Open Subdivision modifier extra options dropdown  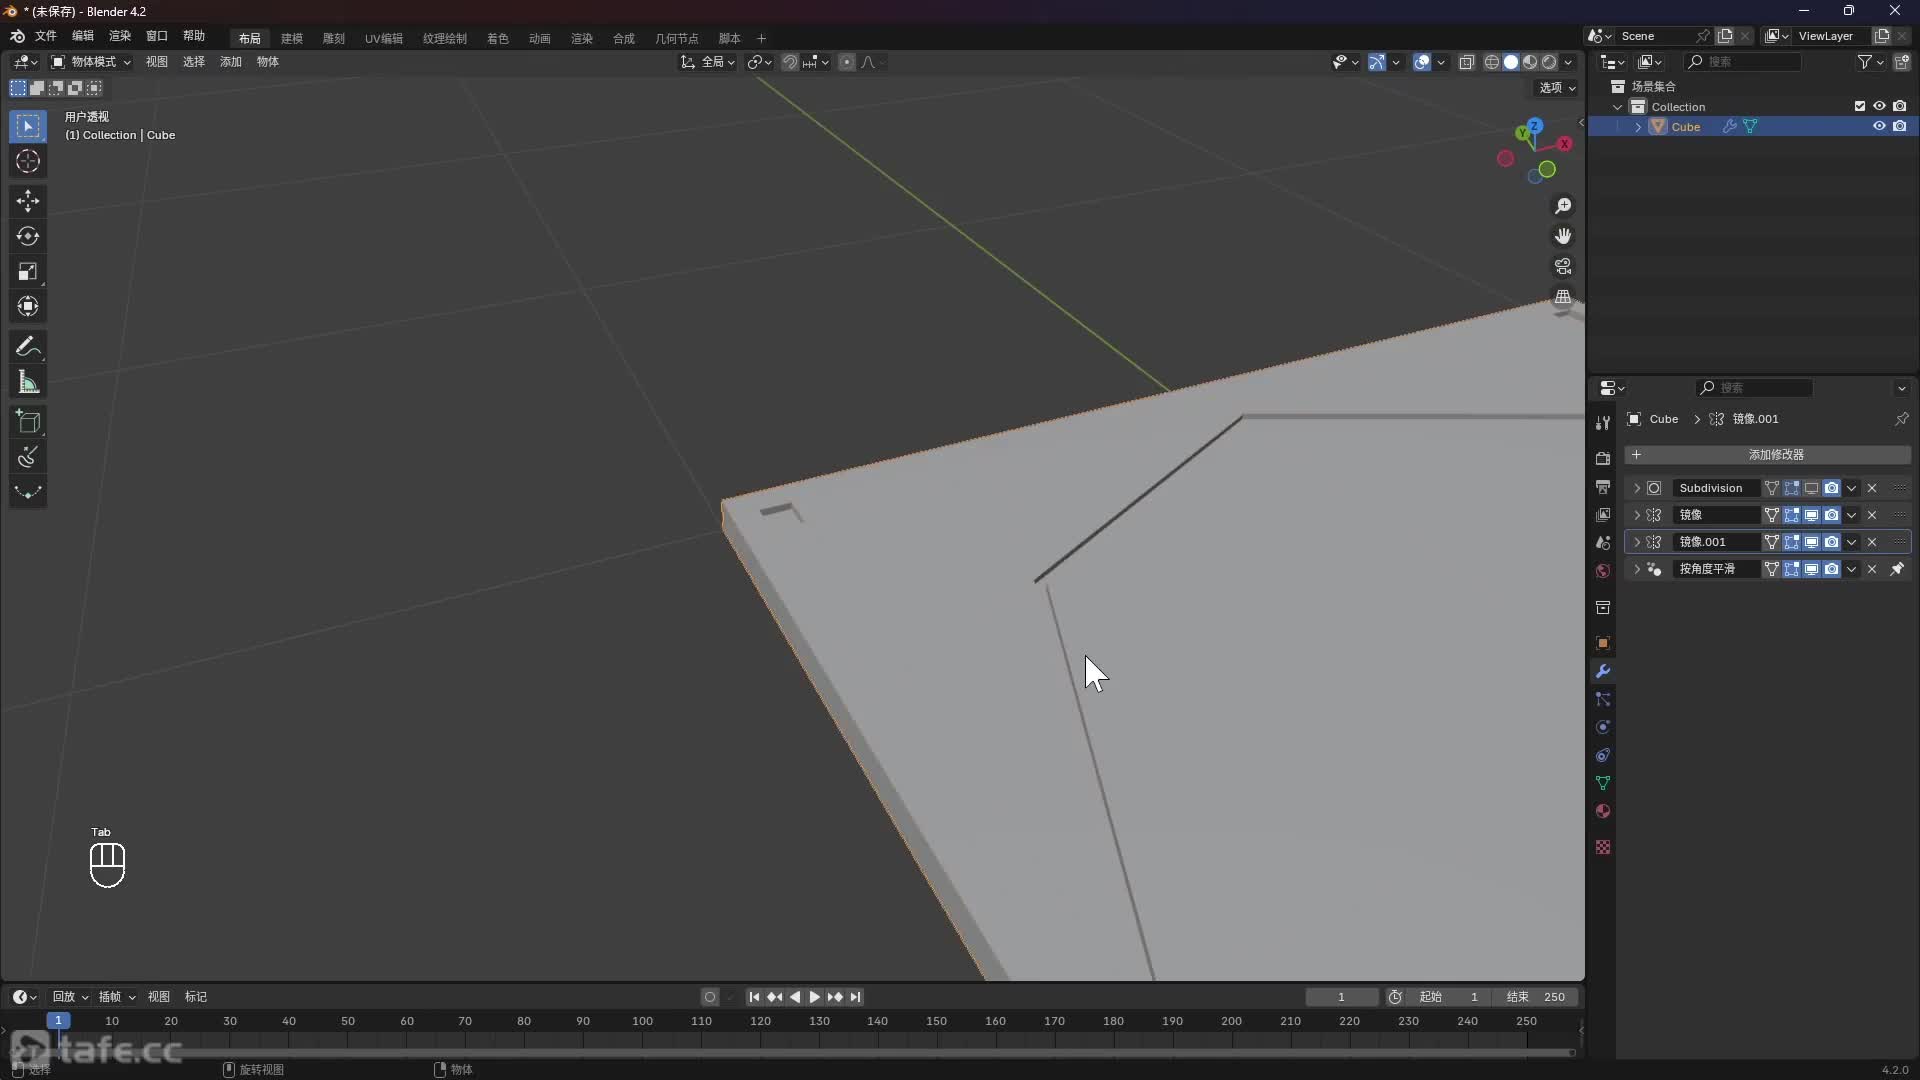tap(1852, 488)
